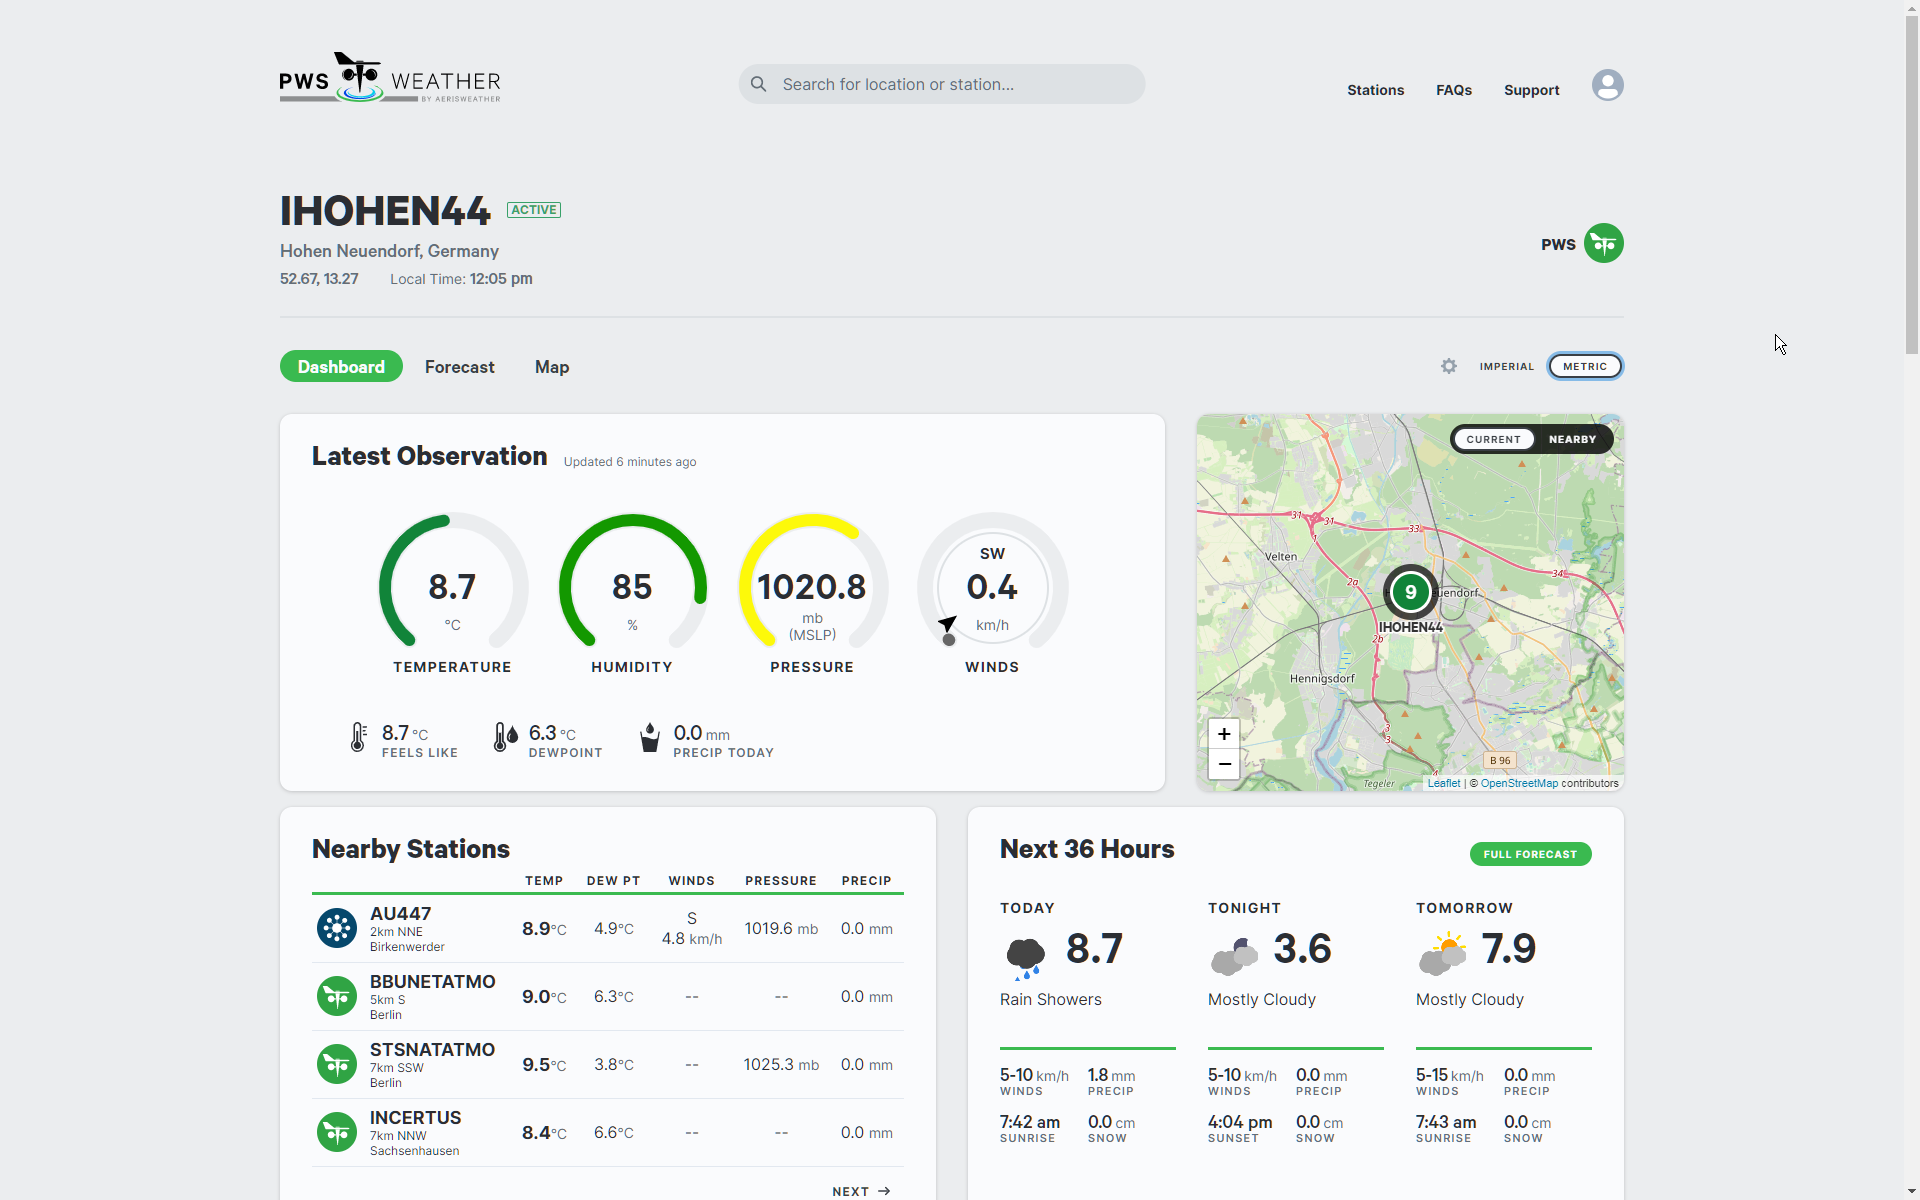This screenshot has height=1200, width=1920.
Task: Click the AU447 station snowflake icon
Action: point(337,928)
